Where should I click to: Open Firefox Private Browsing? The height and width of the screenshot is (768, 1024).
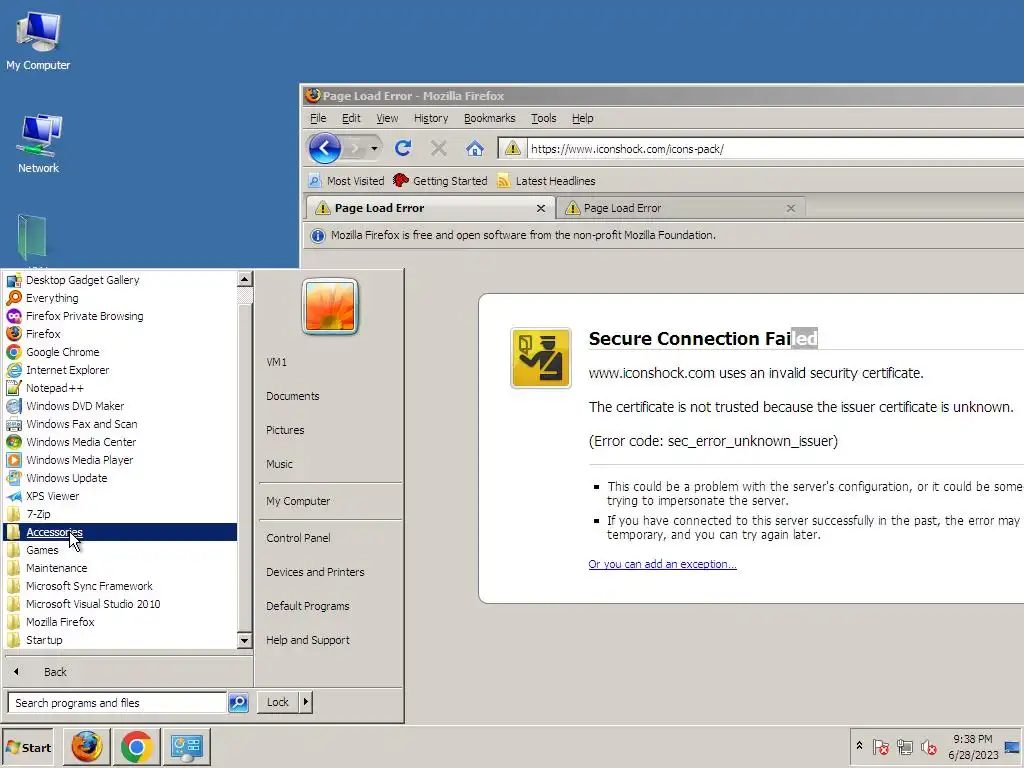point(120,316)
